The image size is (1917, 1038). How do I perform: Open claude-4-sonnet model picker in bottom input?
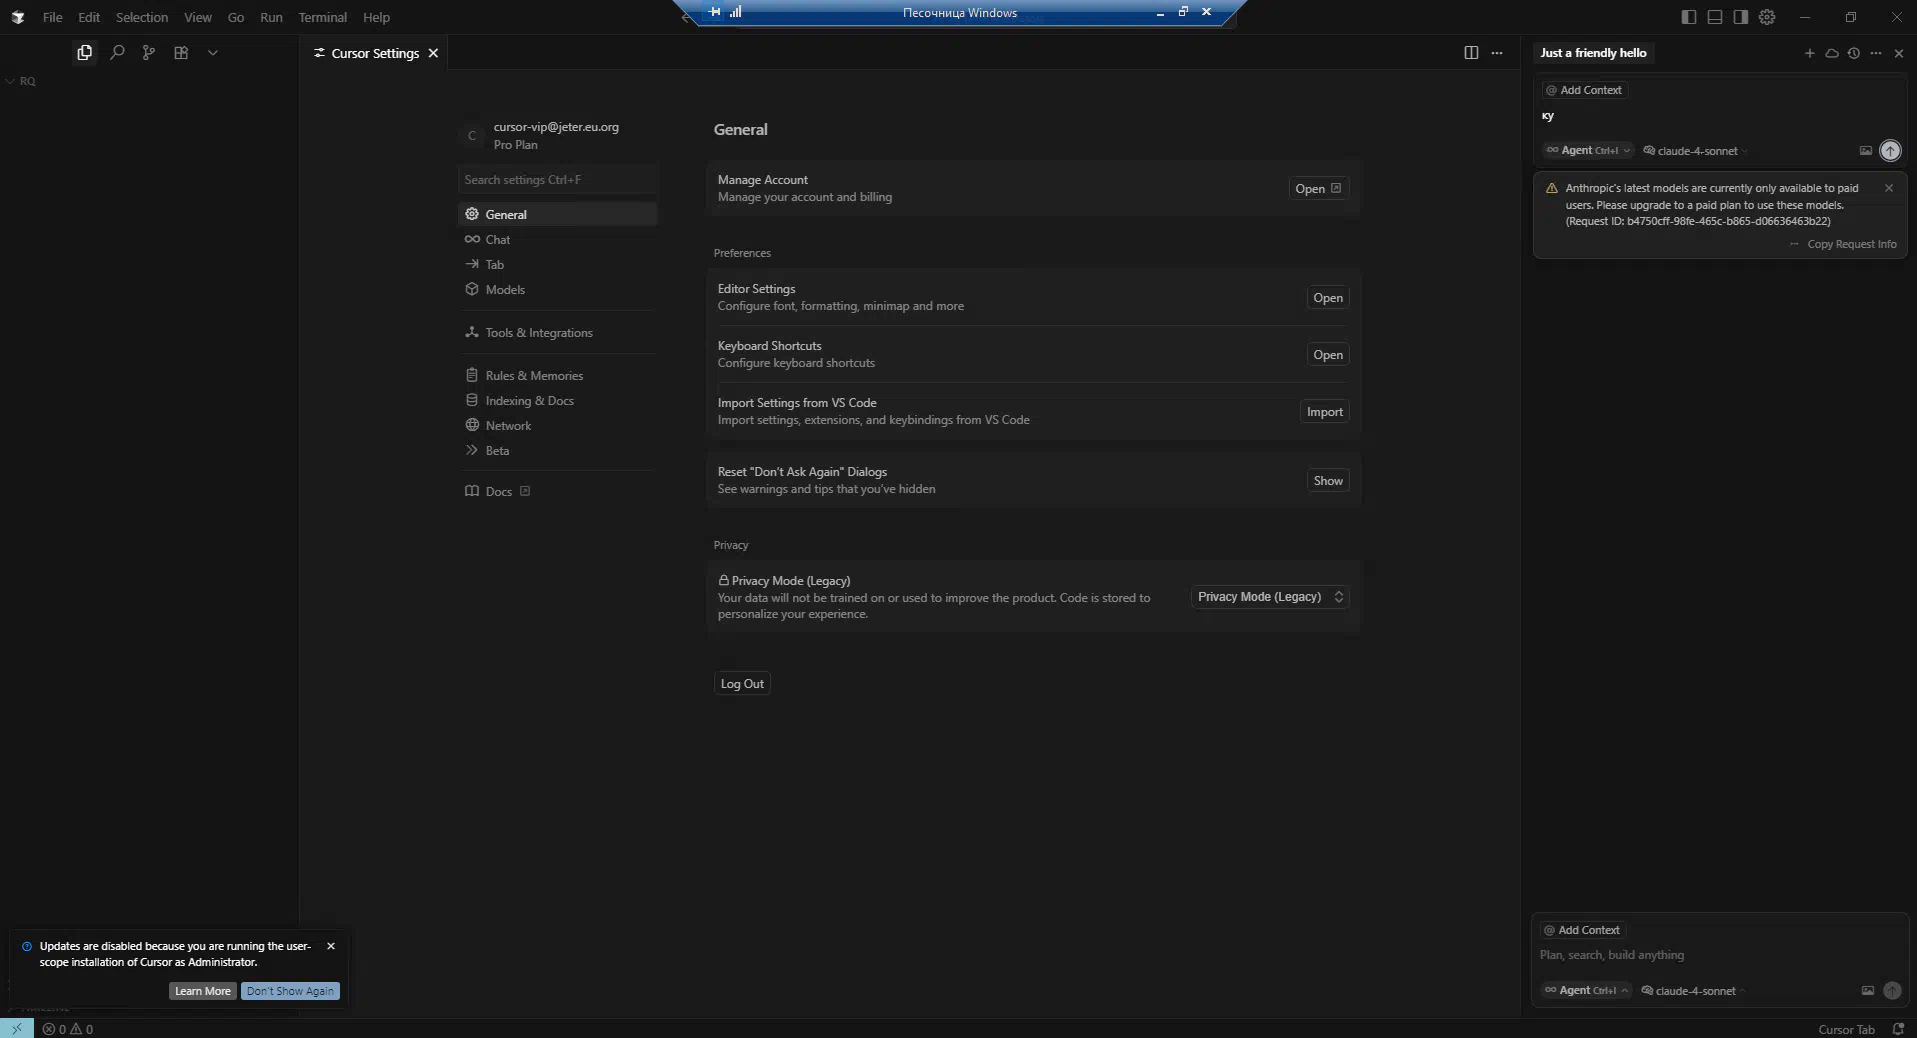(x=1694, y=991)
